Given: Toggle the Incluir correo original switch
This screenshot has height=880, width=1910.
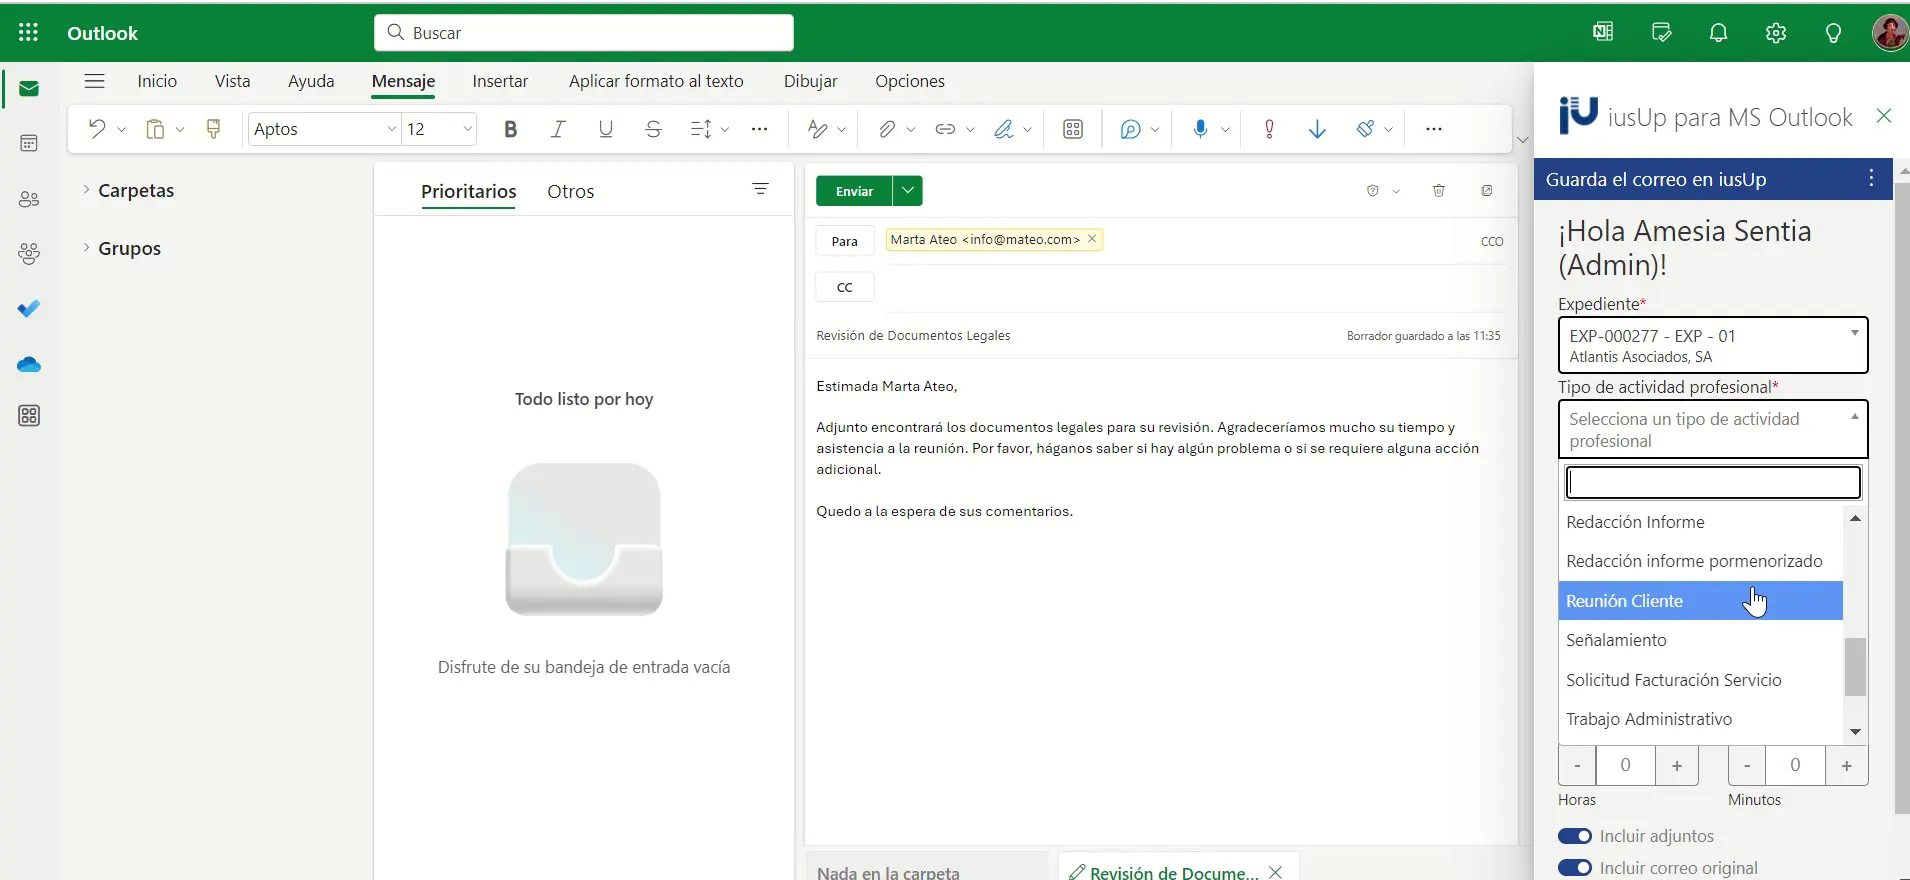Looking at the screenshot, I should click(1575, 868).
